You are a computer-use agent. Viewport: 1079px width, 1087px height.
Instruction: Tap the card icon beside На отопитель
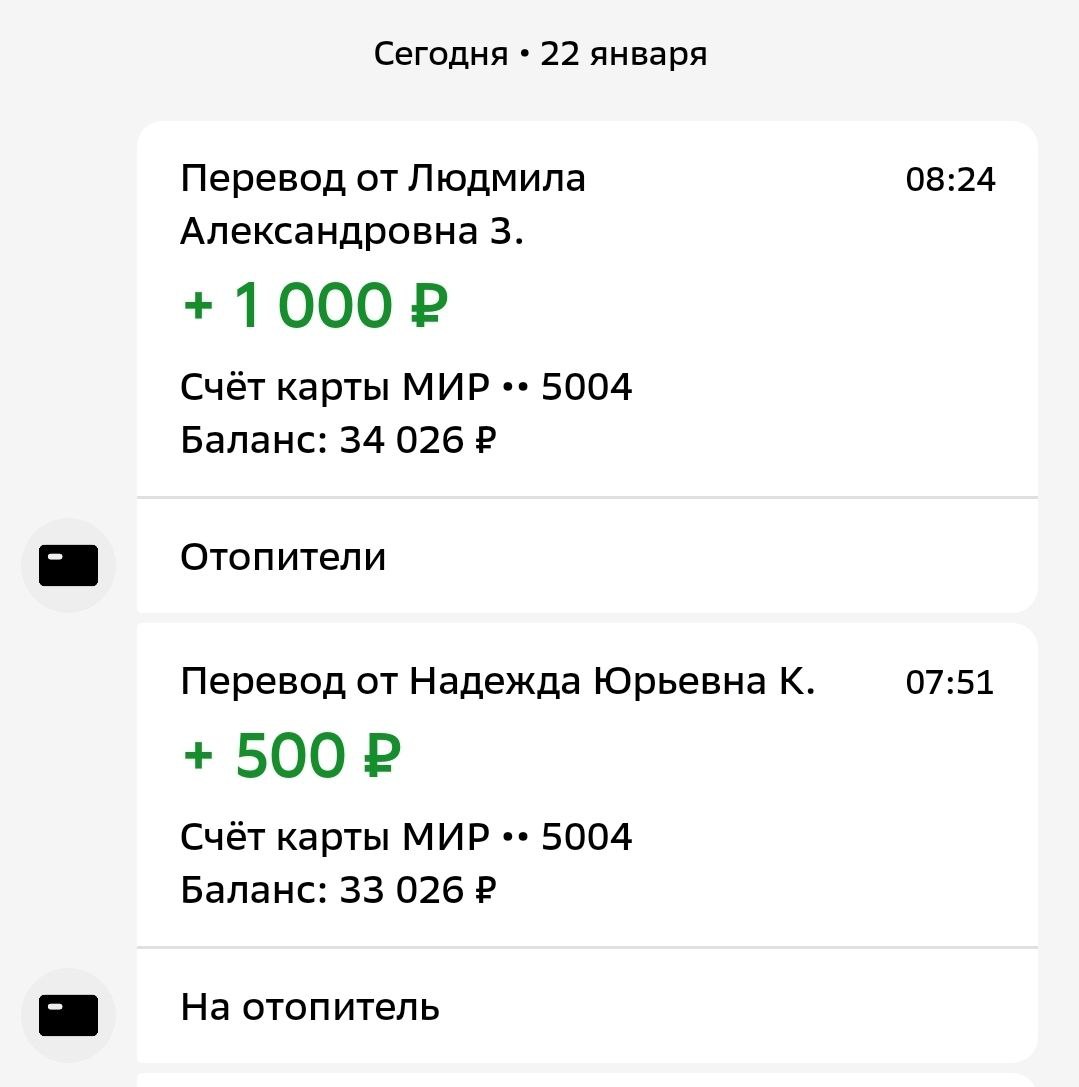[x=68, y=1015]
